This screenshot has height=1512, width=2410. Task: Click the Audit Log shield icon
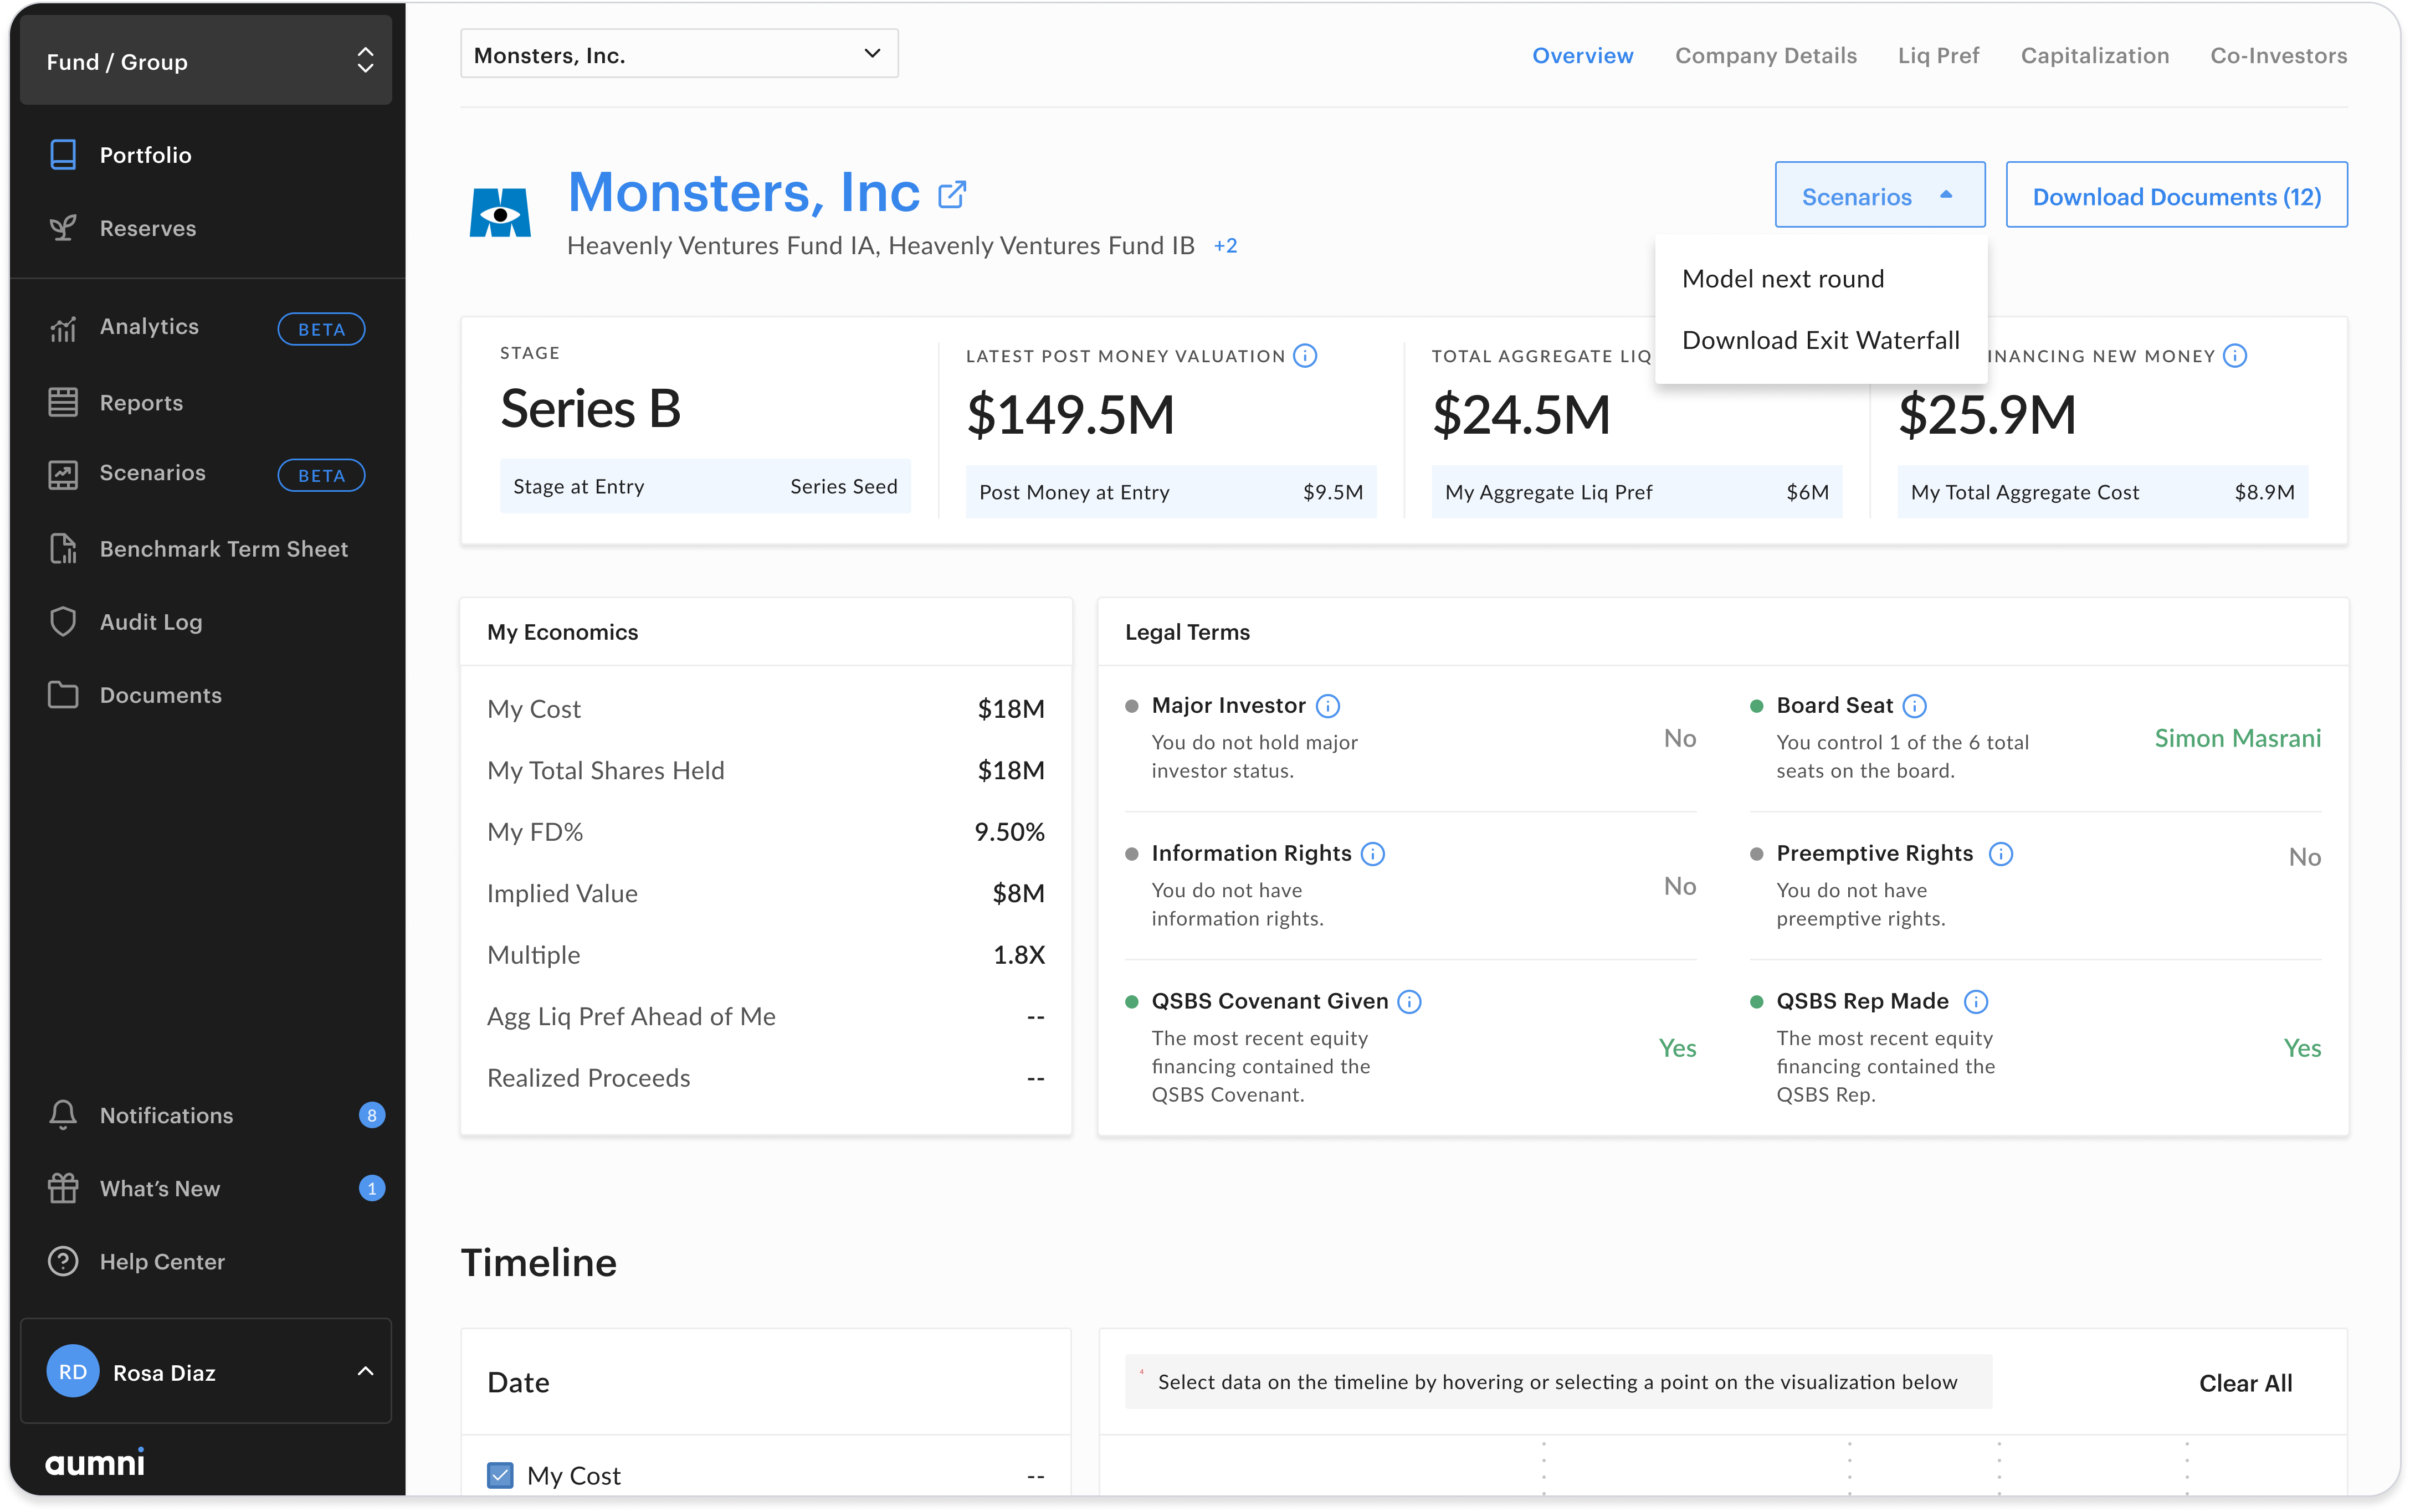point(63,622)
